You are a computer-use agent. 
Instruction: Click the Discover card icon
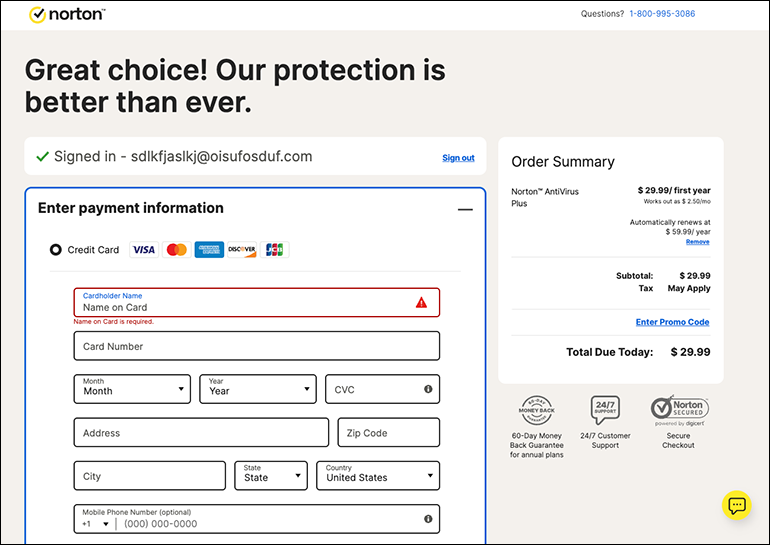242,250
